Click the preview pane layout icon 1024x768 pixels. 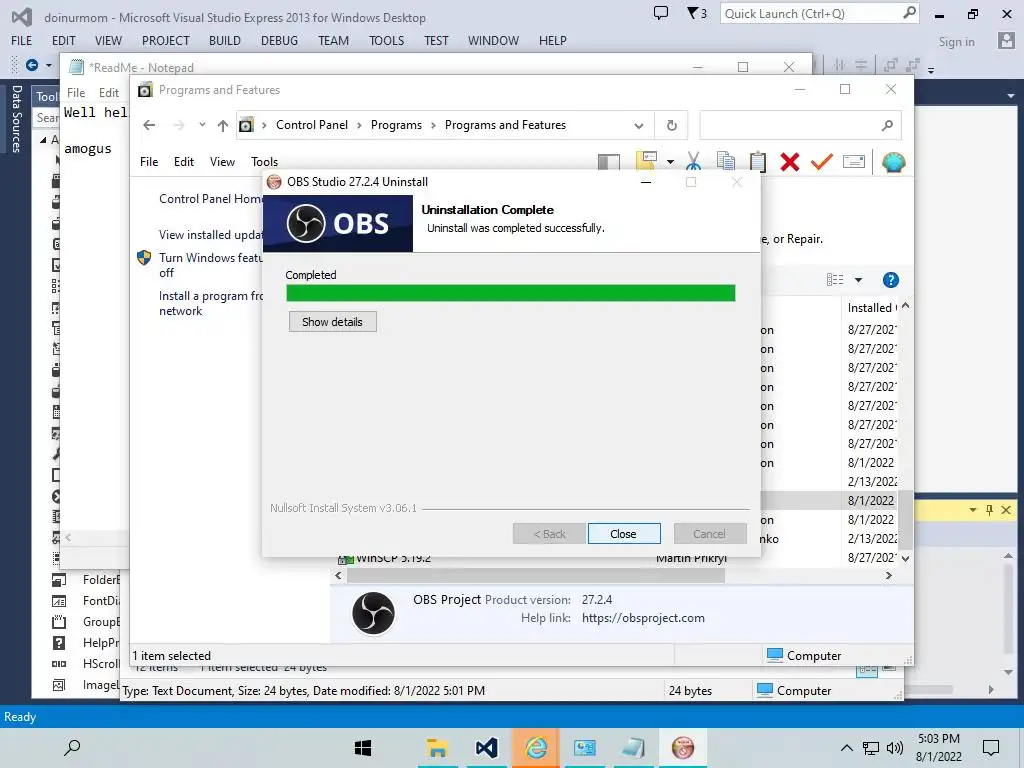click(609, 162)
